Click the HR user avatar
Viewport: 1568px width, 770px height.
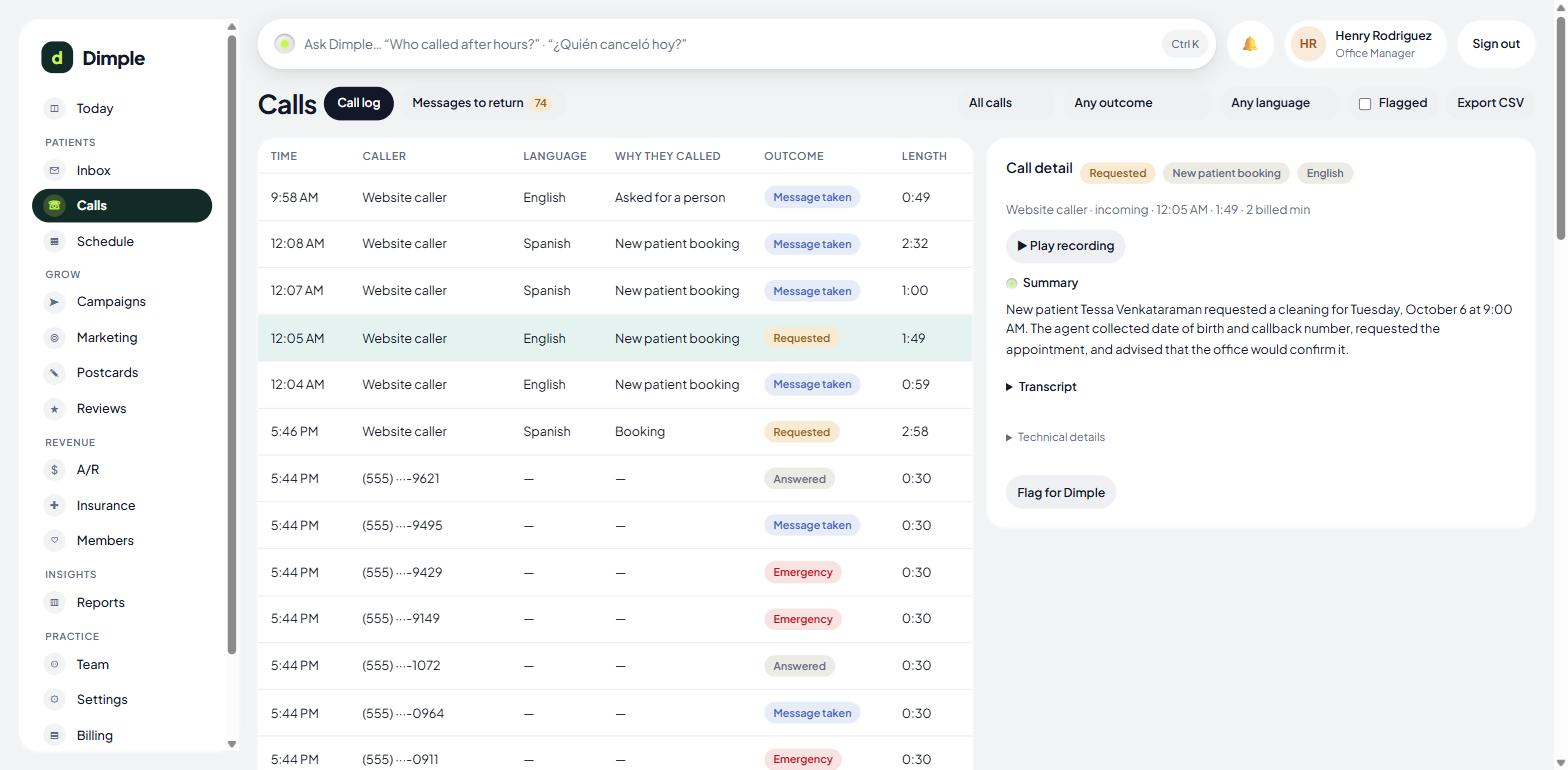1308,44
